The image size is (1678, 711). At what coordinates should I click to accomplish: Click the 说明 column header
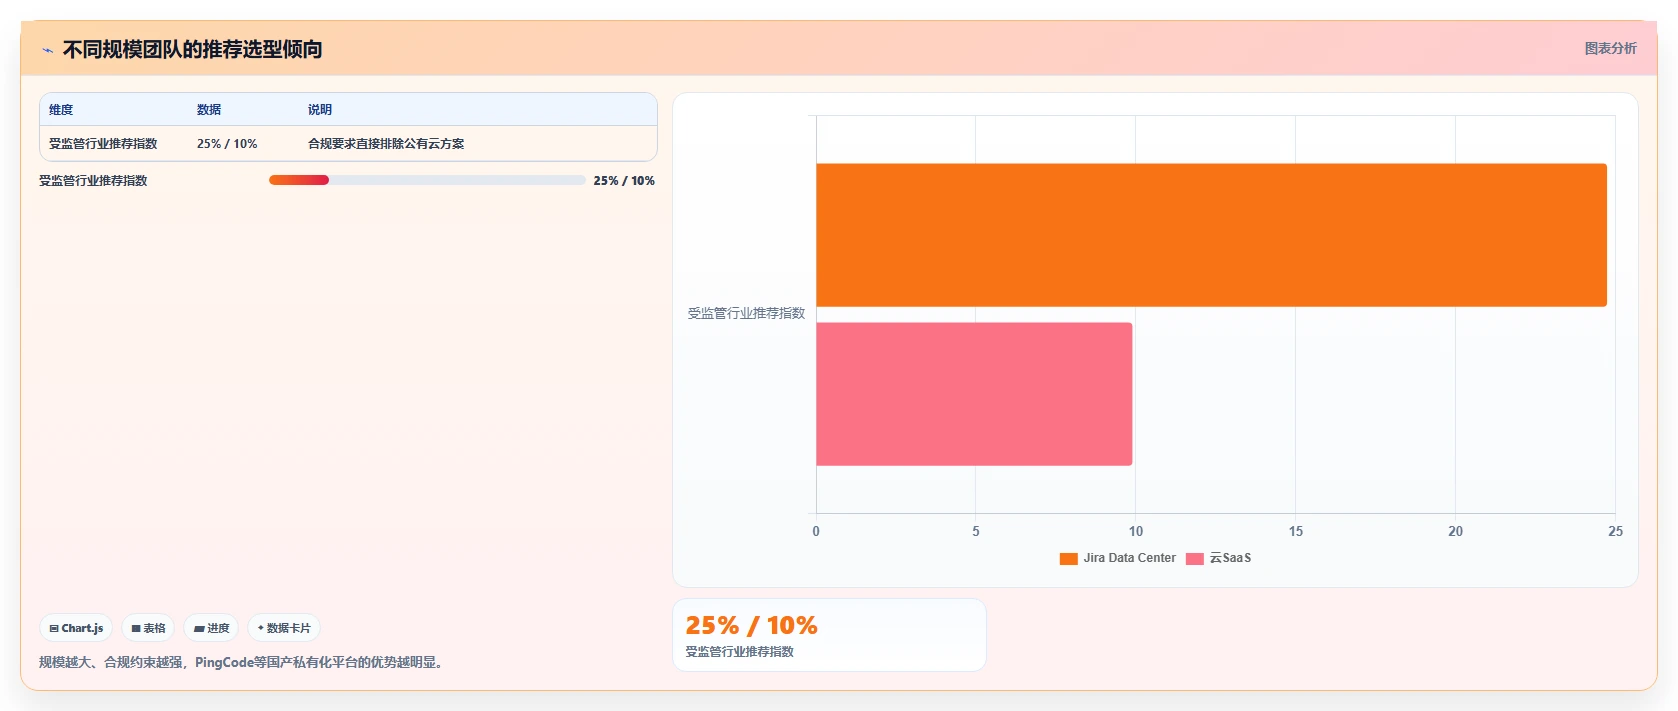[320, 110]
